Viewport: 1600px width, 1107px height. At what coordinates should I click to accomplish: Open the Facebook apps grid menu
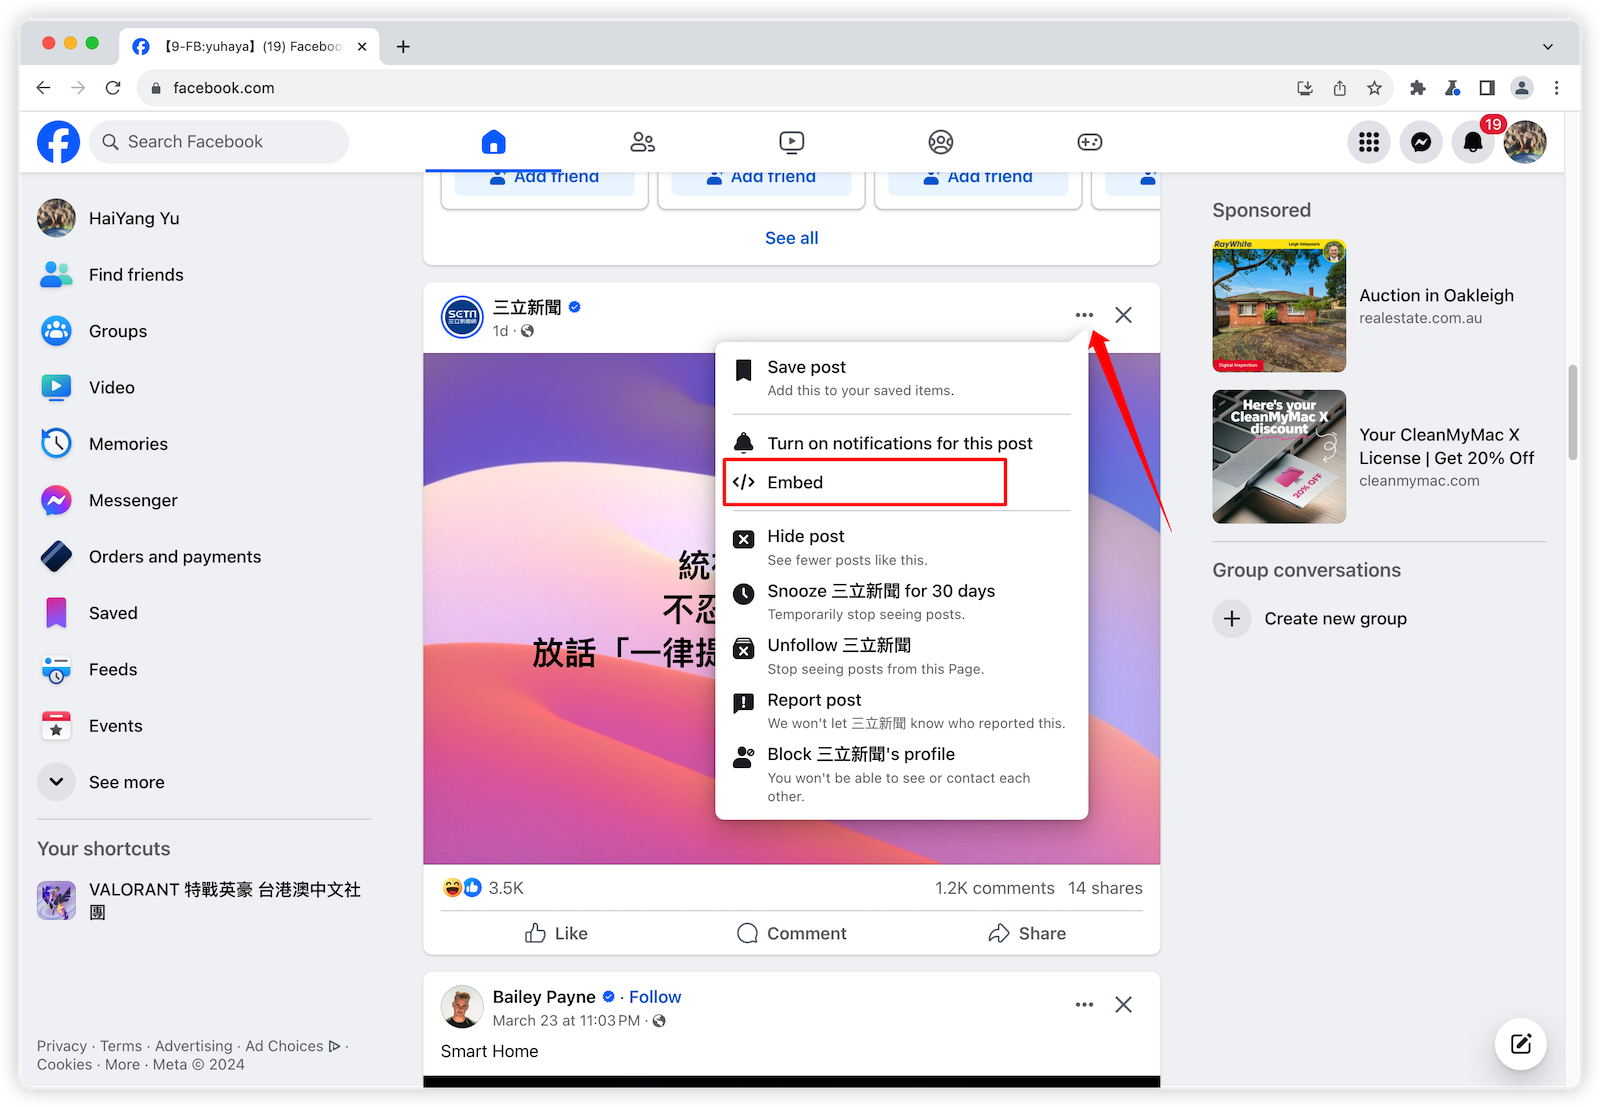1369,142
